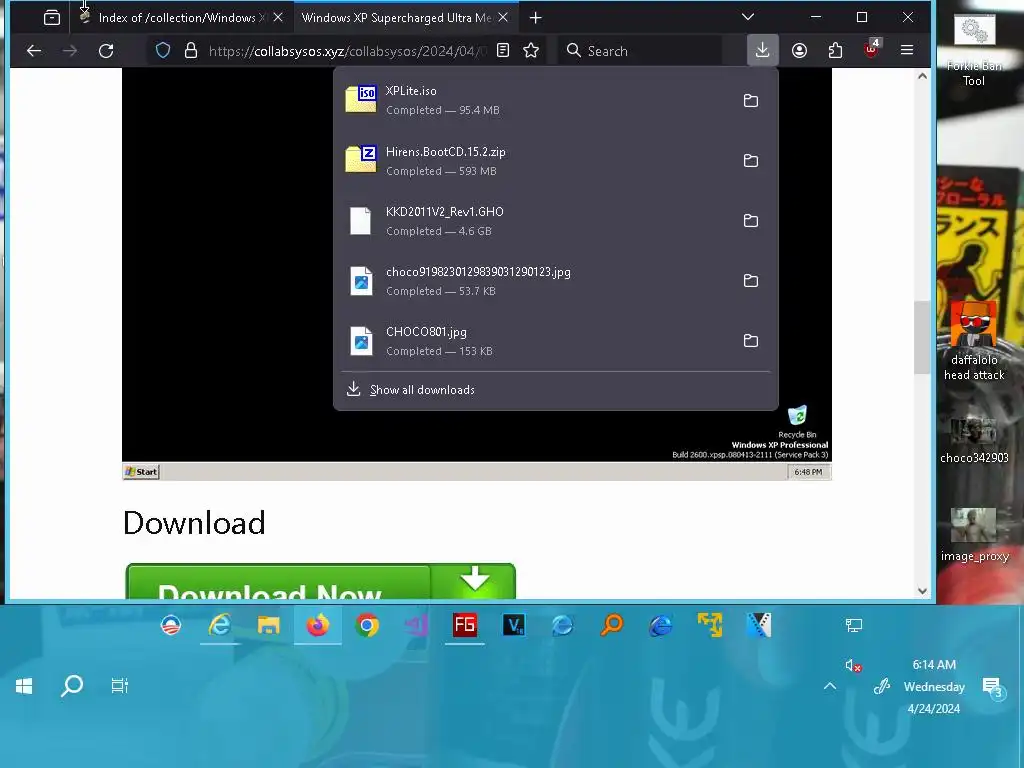Click the Search box in toolbar

pos(640,51)
